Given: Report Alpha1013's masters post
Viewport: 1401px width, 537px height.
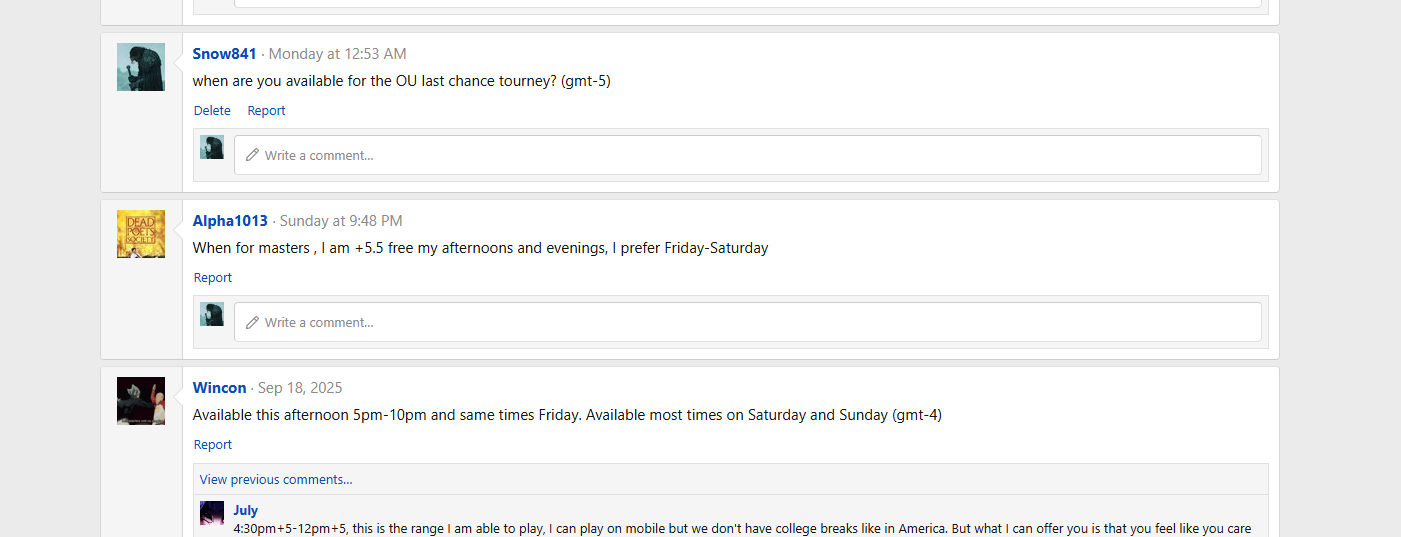Looking at the screenshot, I should tap(213, 278).
